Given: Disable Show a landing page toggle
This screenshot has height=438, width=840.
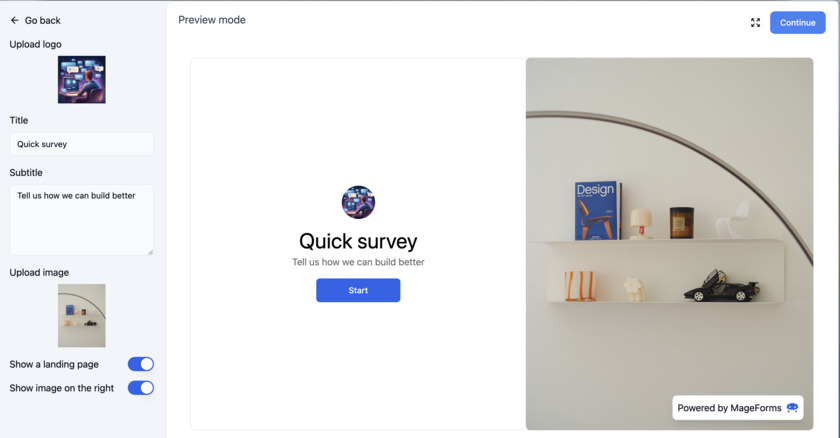Looking at the screenshot, I should coord(141,364).
